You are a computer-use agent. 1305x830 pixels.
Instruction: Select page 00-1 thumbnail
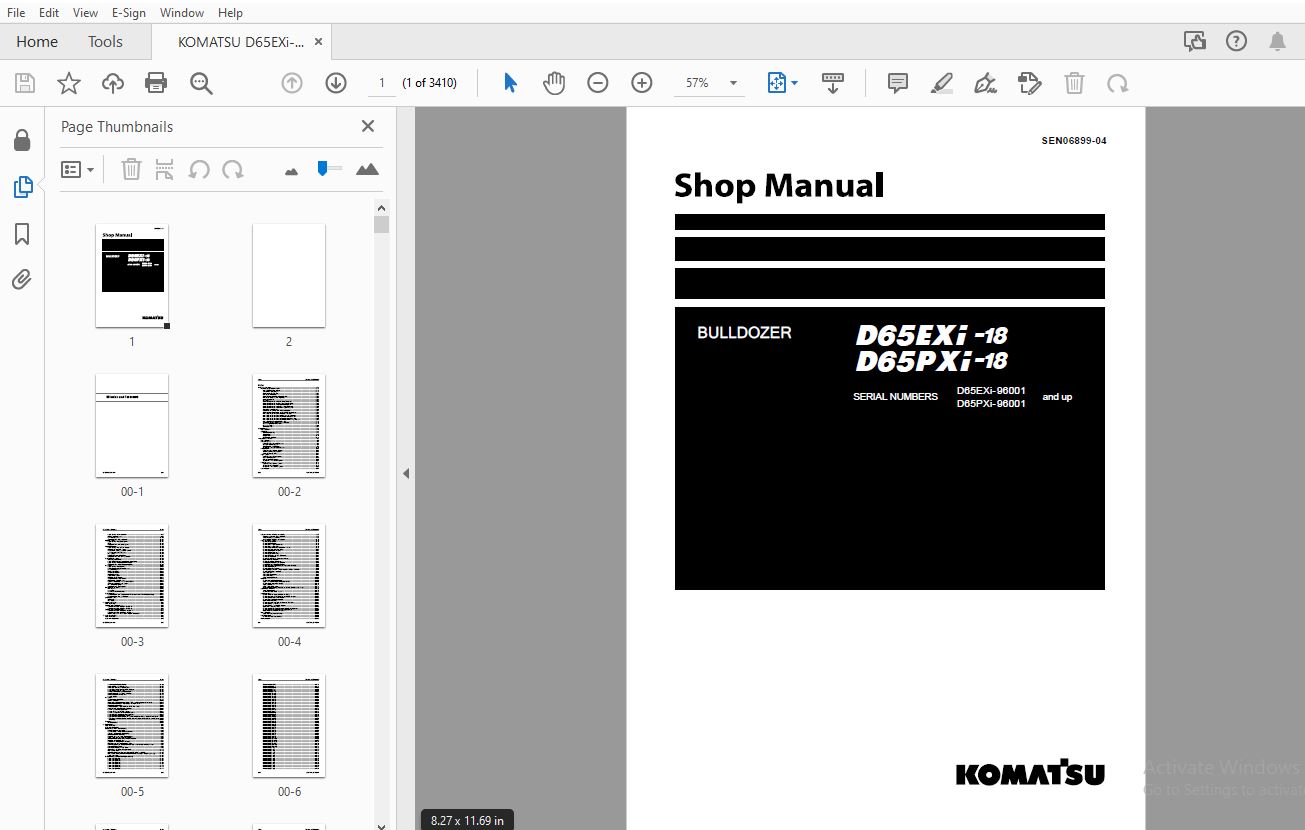click(132, 426)
